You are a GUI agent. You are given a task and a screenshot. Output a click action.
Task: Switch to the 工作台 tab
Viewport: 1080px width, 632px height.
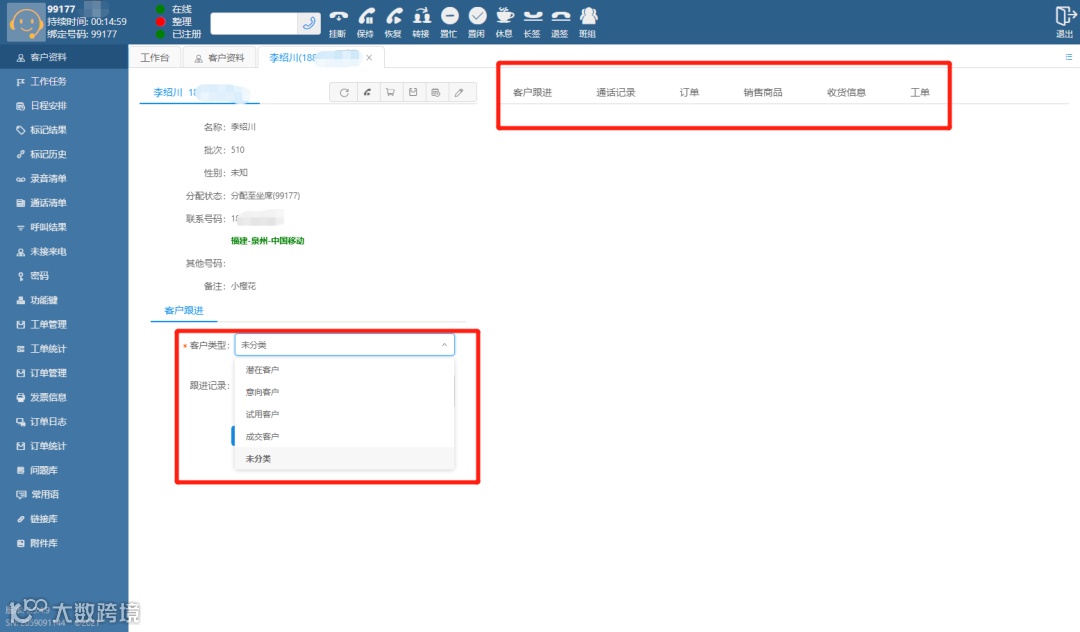[x=154, y=58]
